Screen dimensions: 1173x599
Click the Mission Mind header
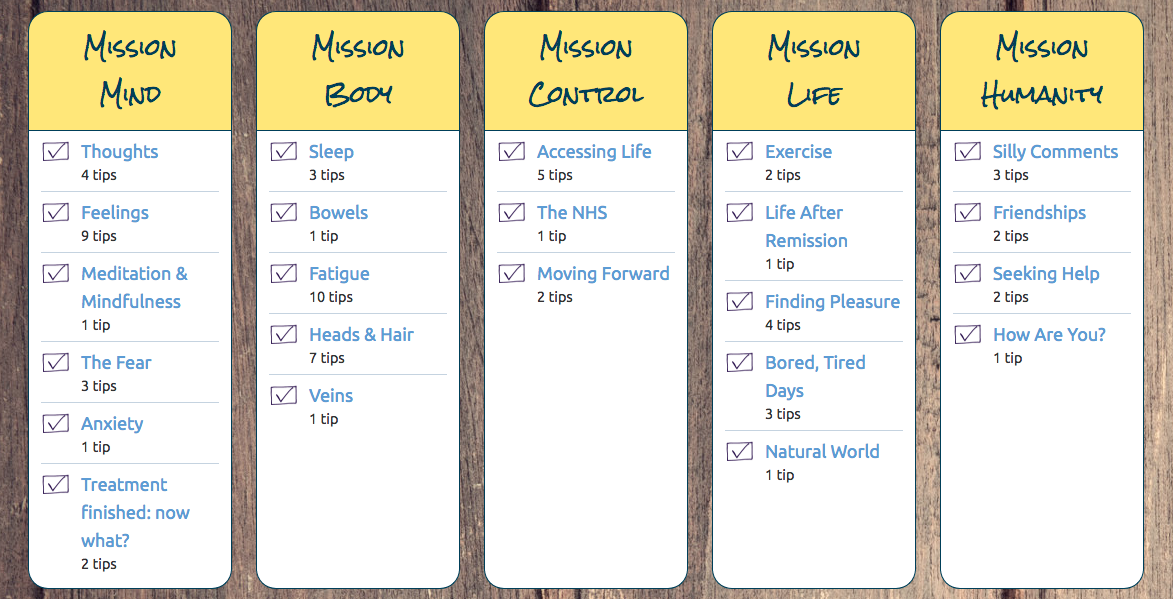pyautogui.click(x=130, y=71)
